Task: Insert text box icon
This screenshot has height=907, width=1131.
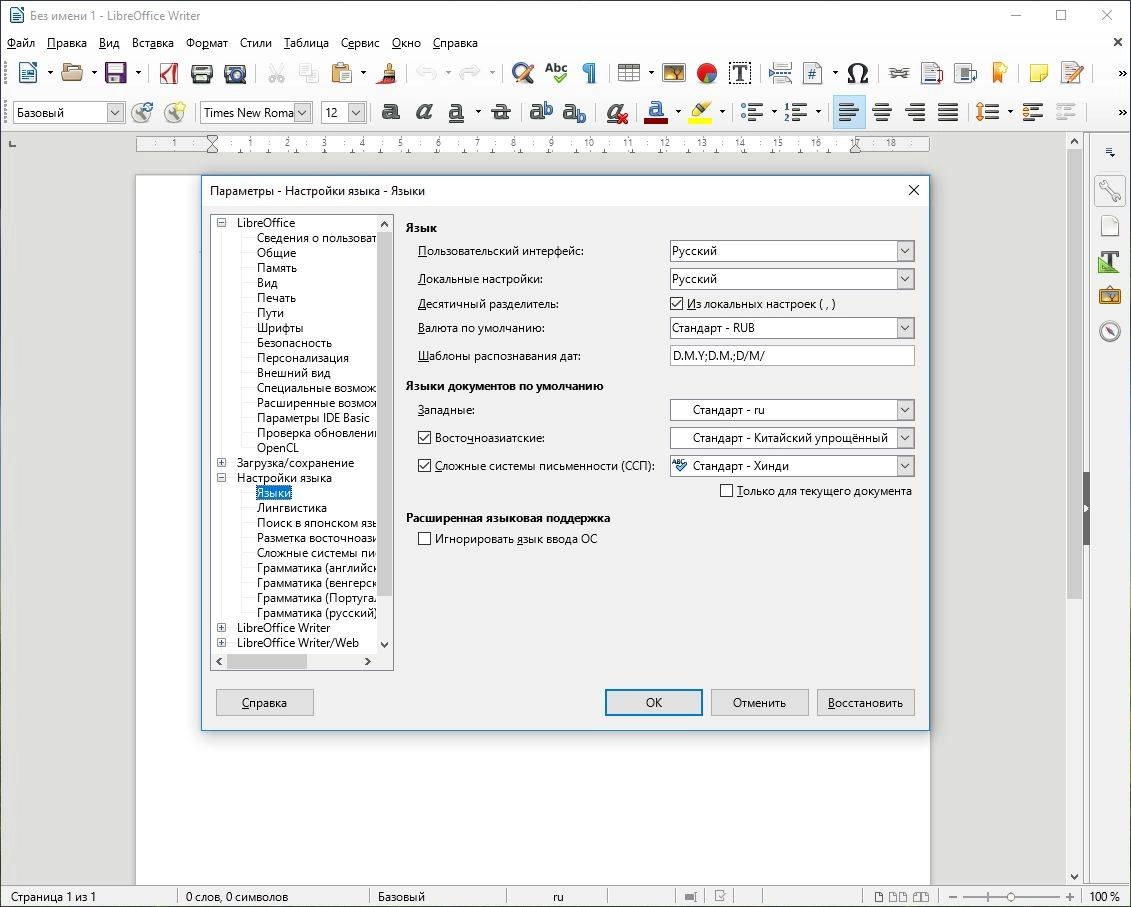Action: 740,73
